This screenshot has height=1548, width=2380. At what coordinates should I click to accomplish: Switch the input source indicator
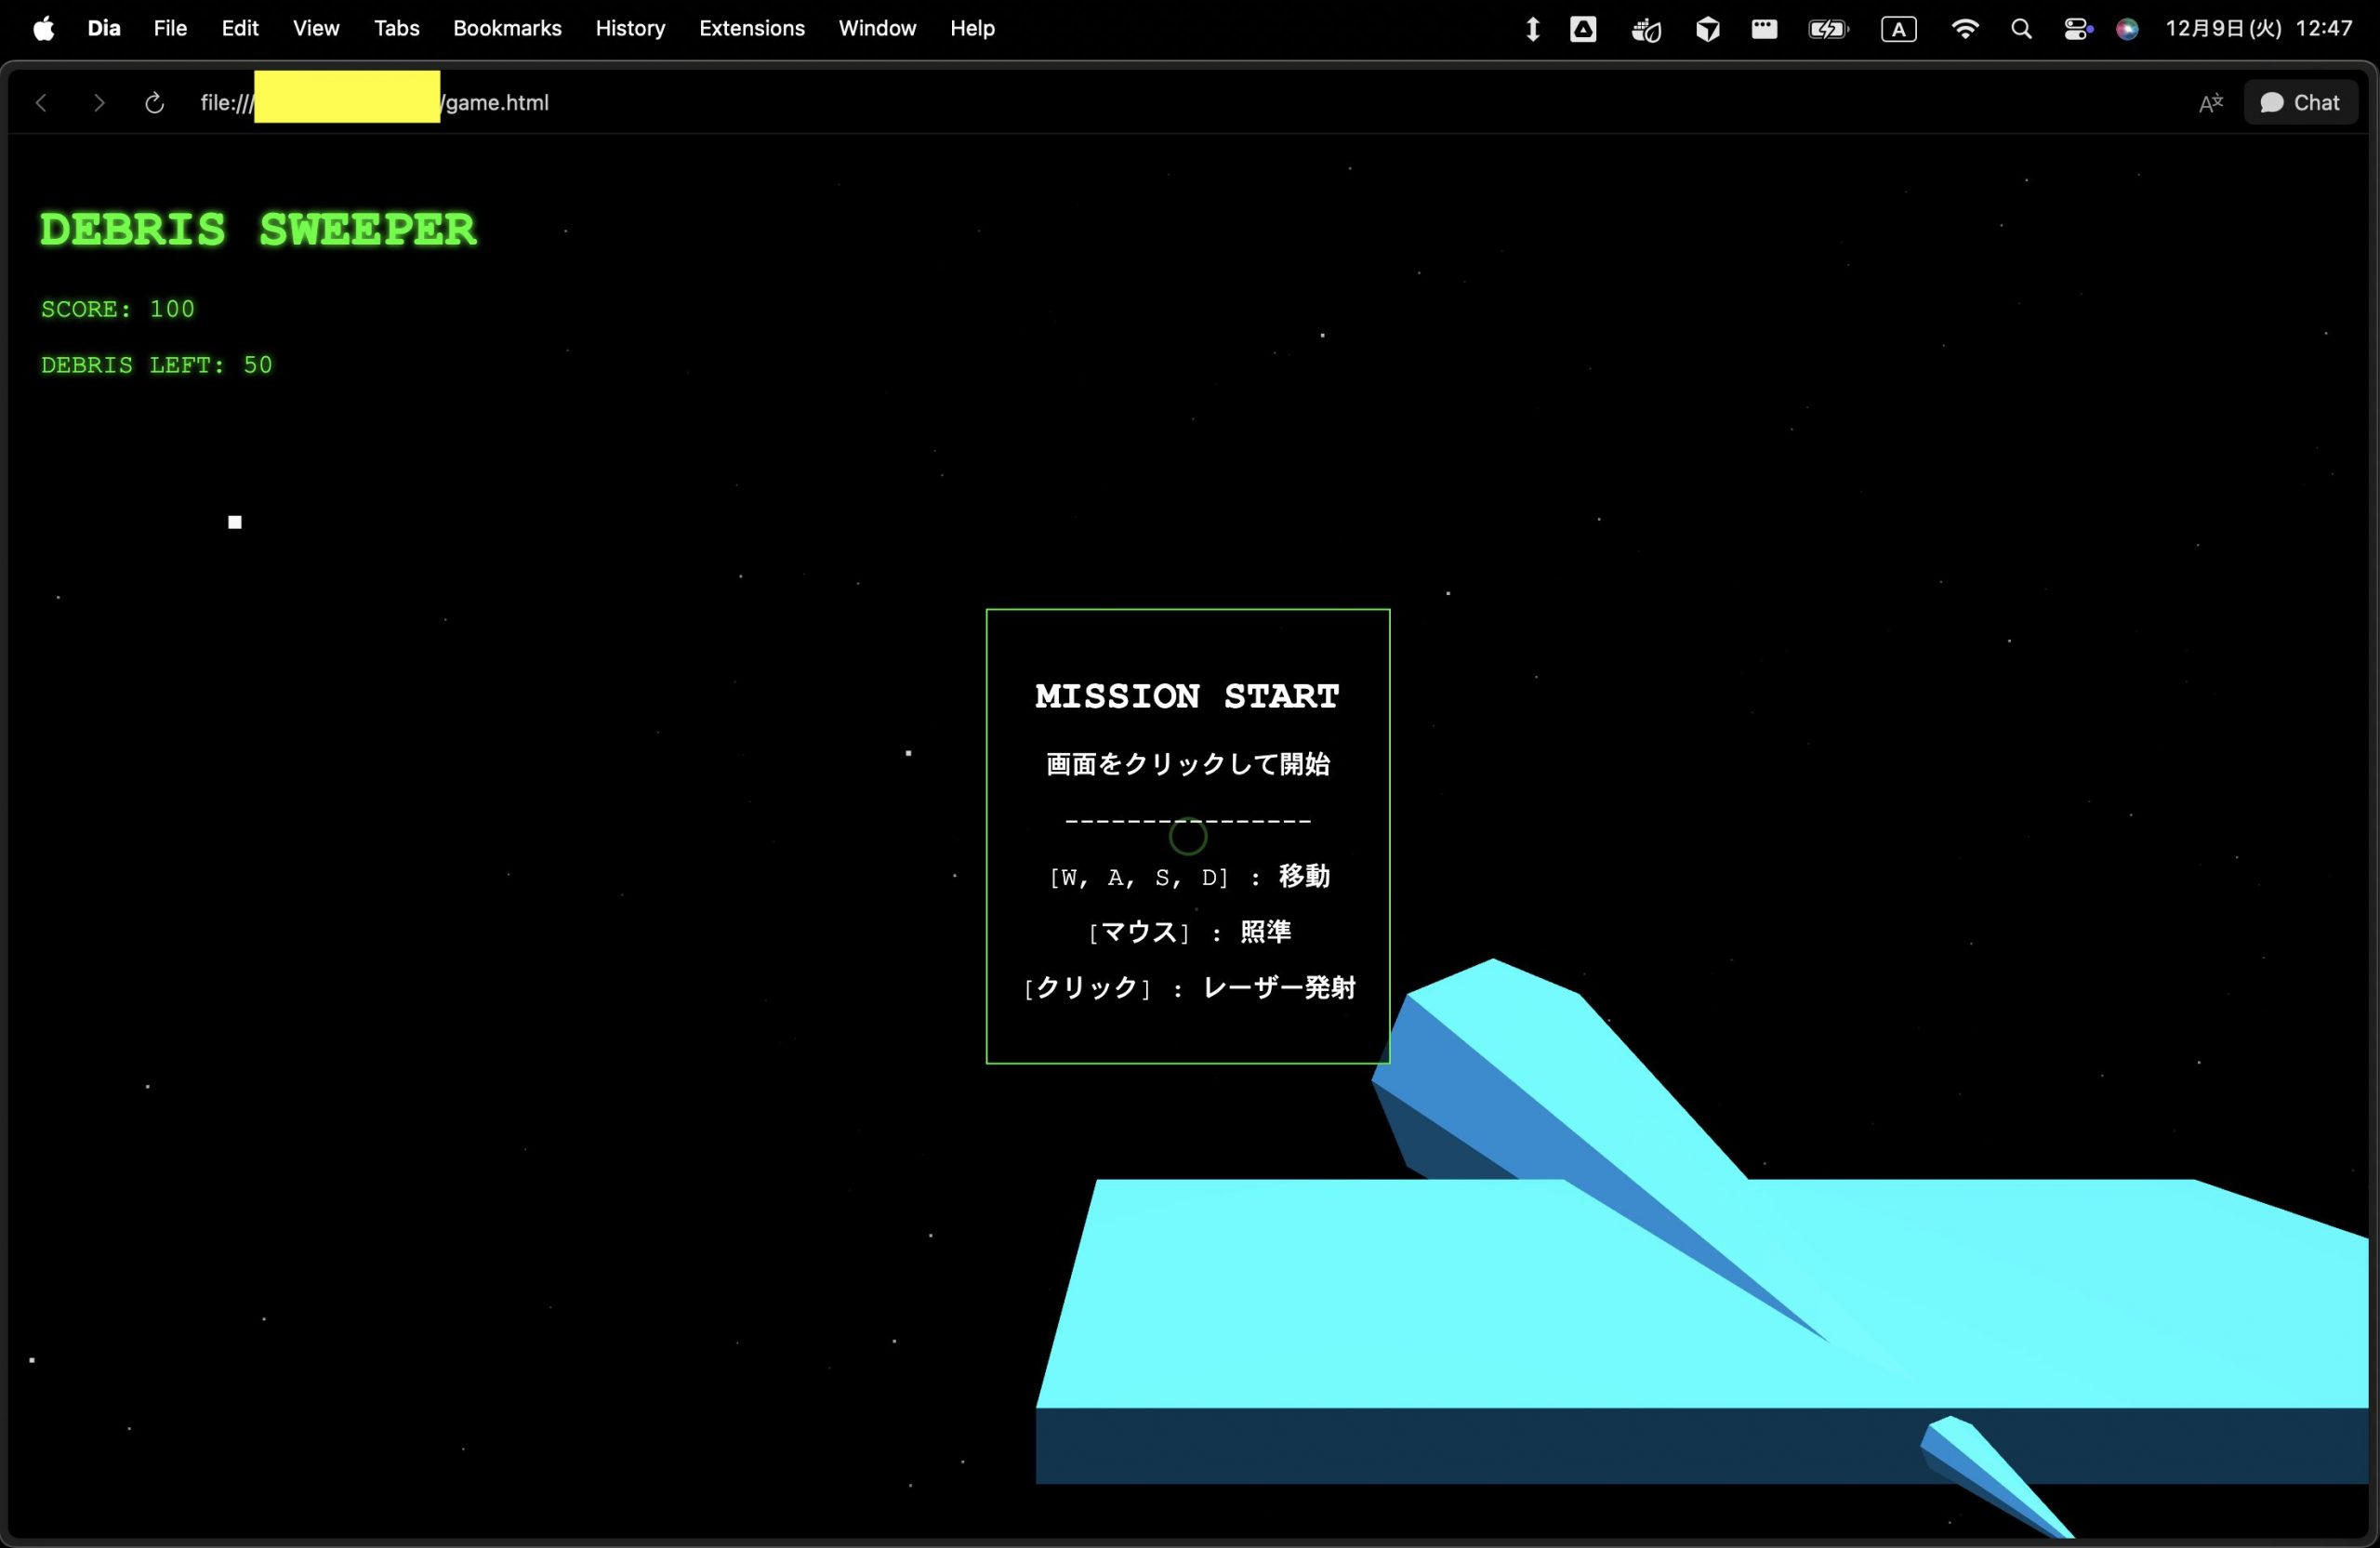click(1898, 29)
